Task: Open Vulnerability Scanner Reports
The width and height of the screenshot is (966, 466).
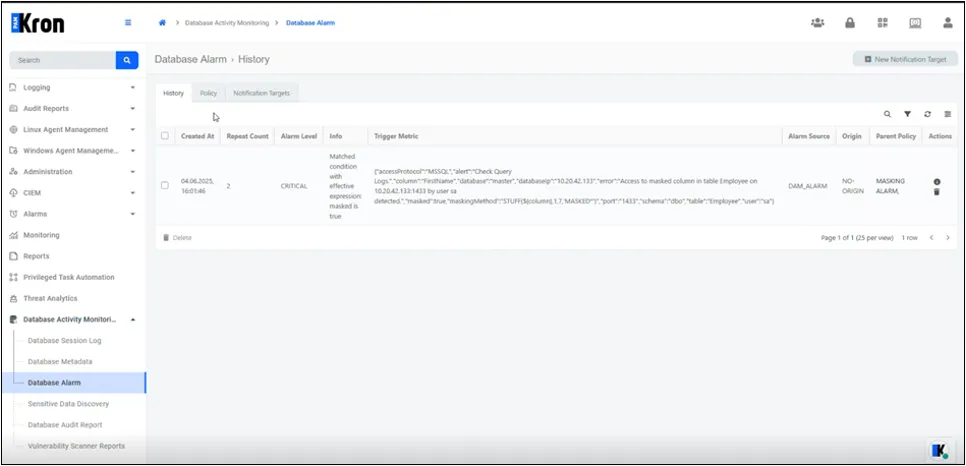Action: (x=76, y=446)
